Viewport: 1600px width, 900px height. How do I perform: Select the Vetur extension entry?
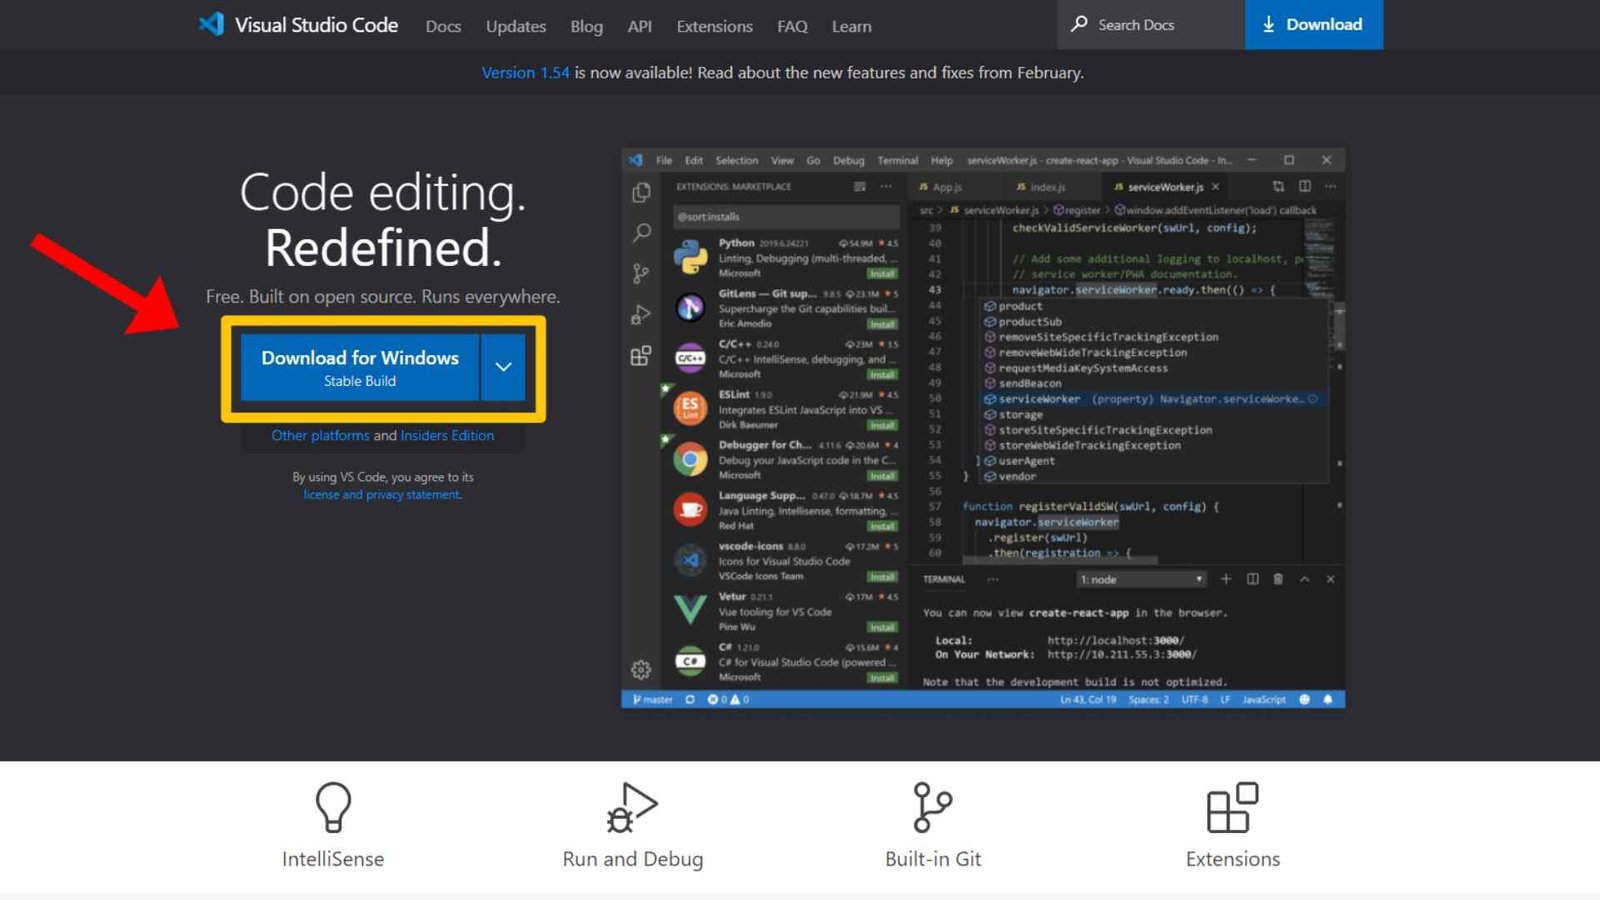[x=785, y=611]
